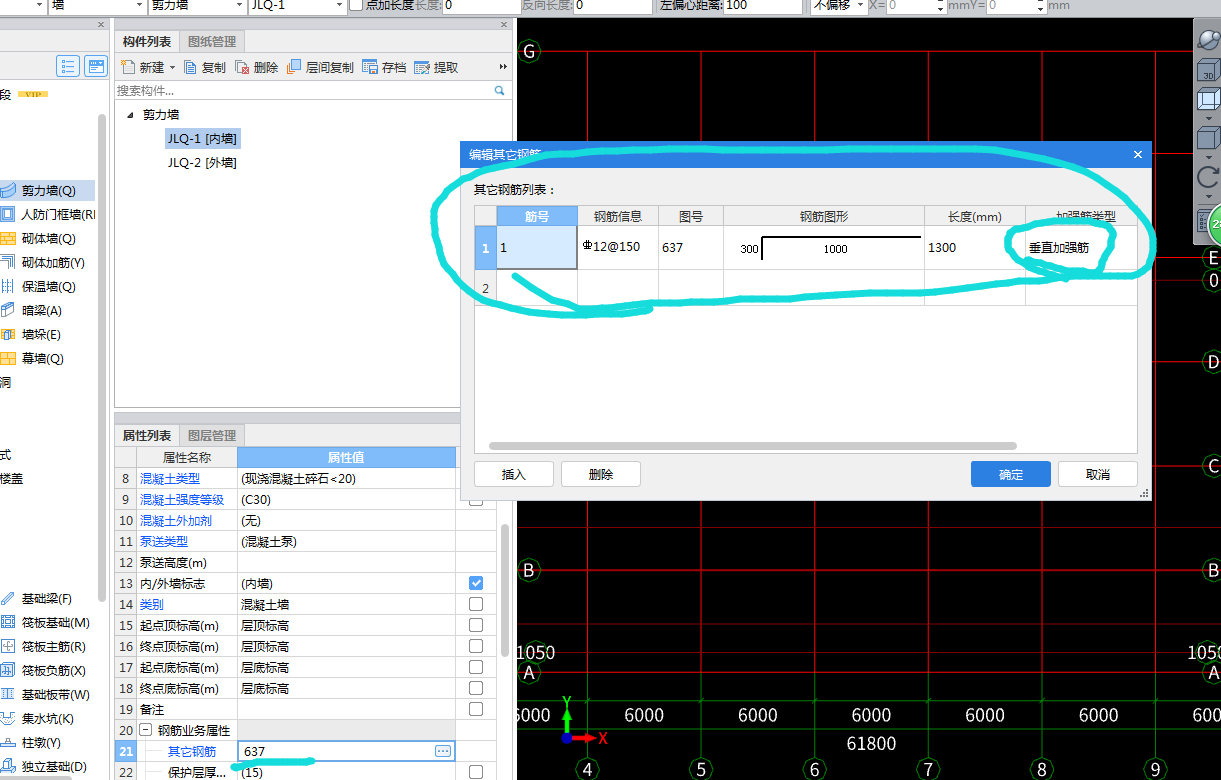Switch to the 属性列表 tab
1221x780 pixels.
(147, 435)
